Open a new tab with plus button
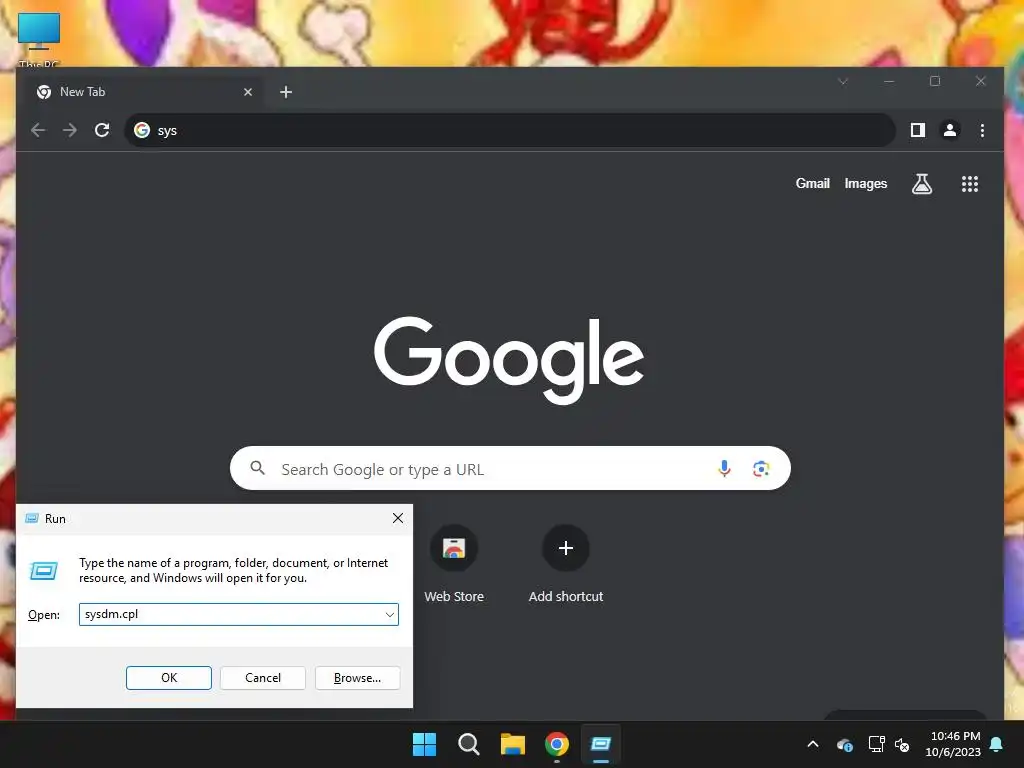This screenshot has width=1024, height=768. [x=286, y=92]
